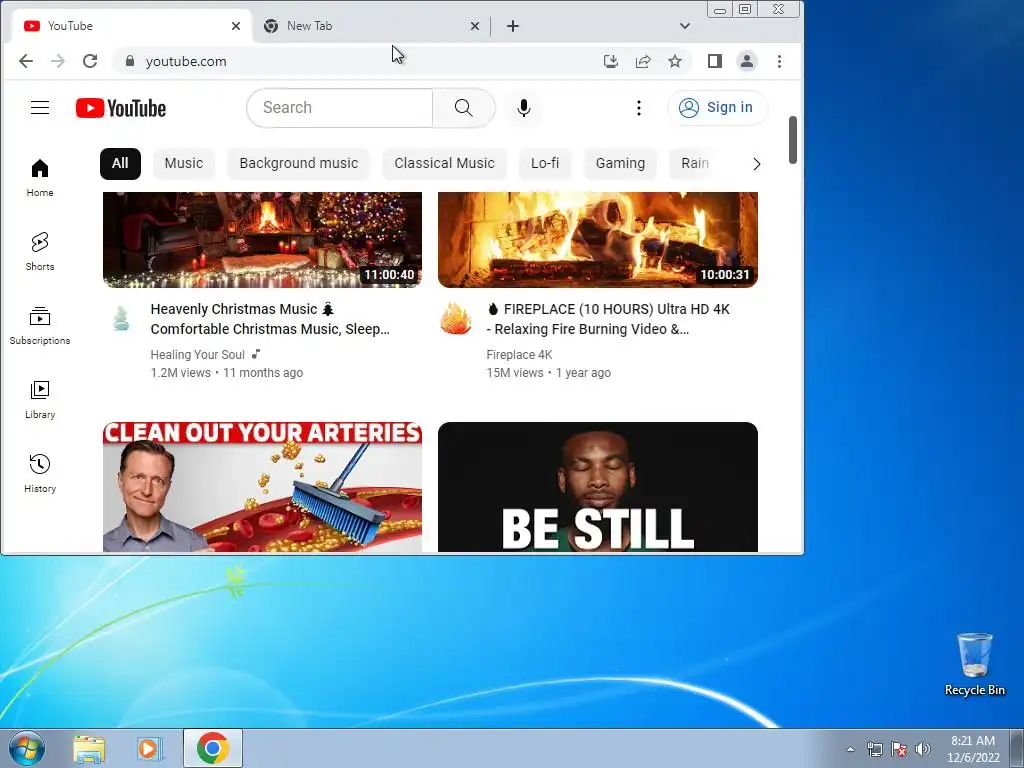Open Windows Media Player from taskbar
1024x768 pixels.
tap(150, 748)
